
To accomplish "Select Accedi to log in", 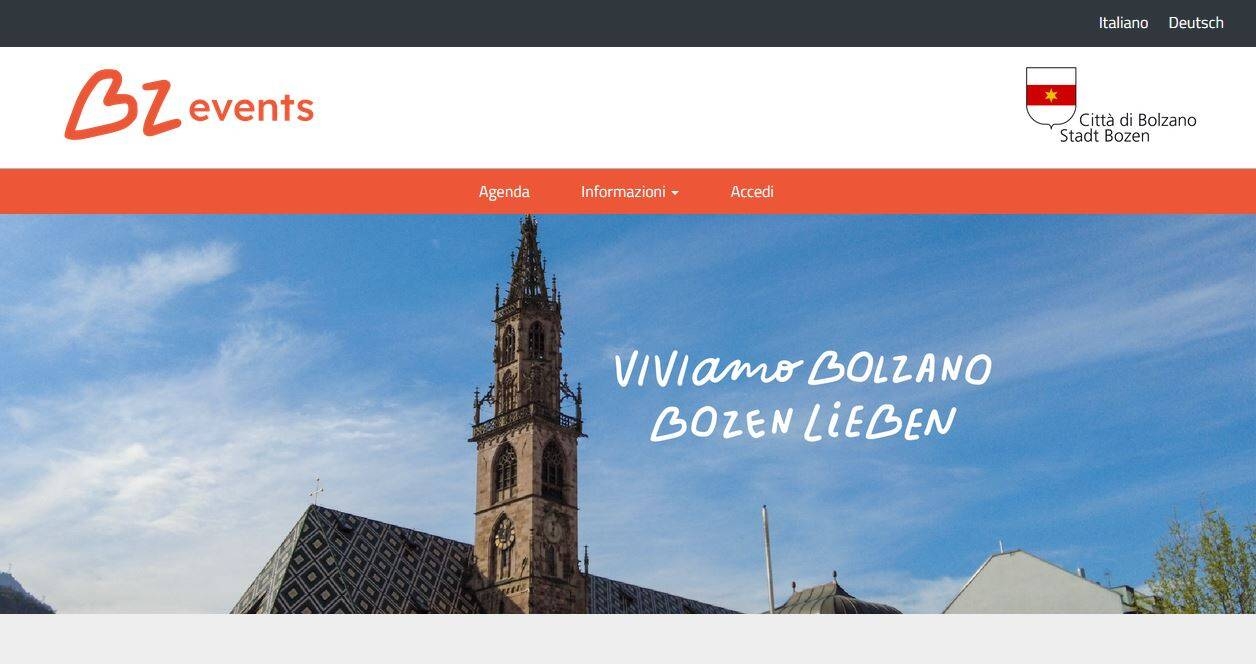I will (752, 192).
